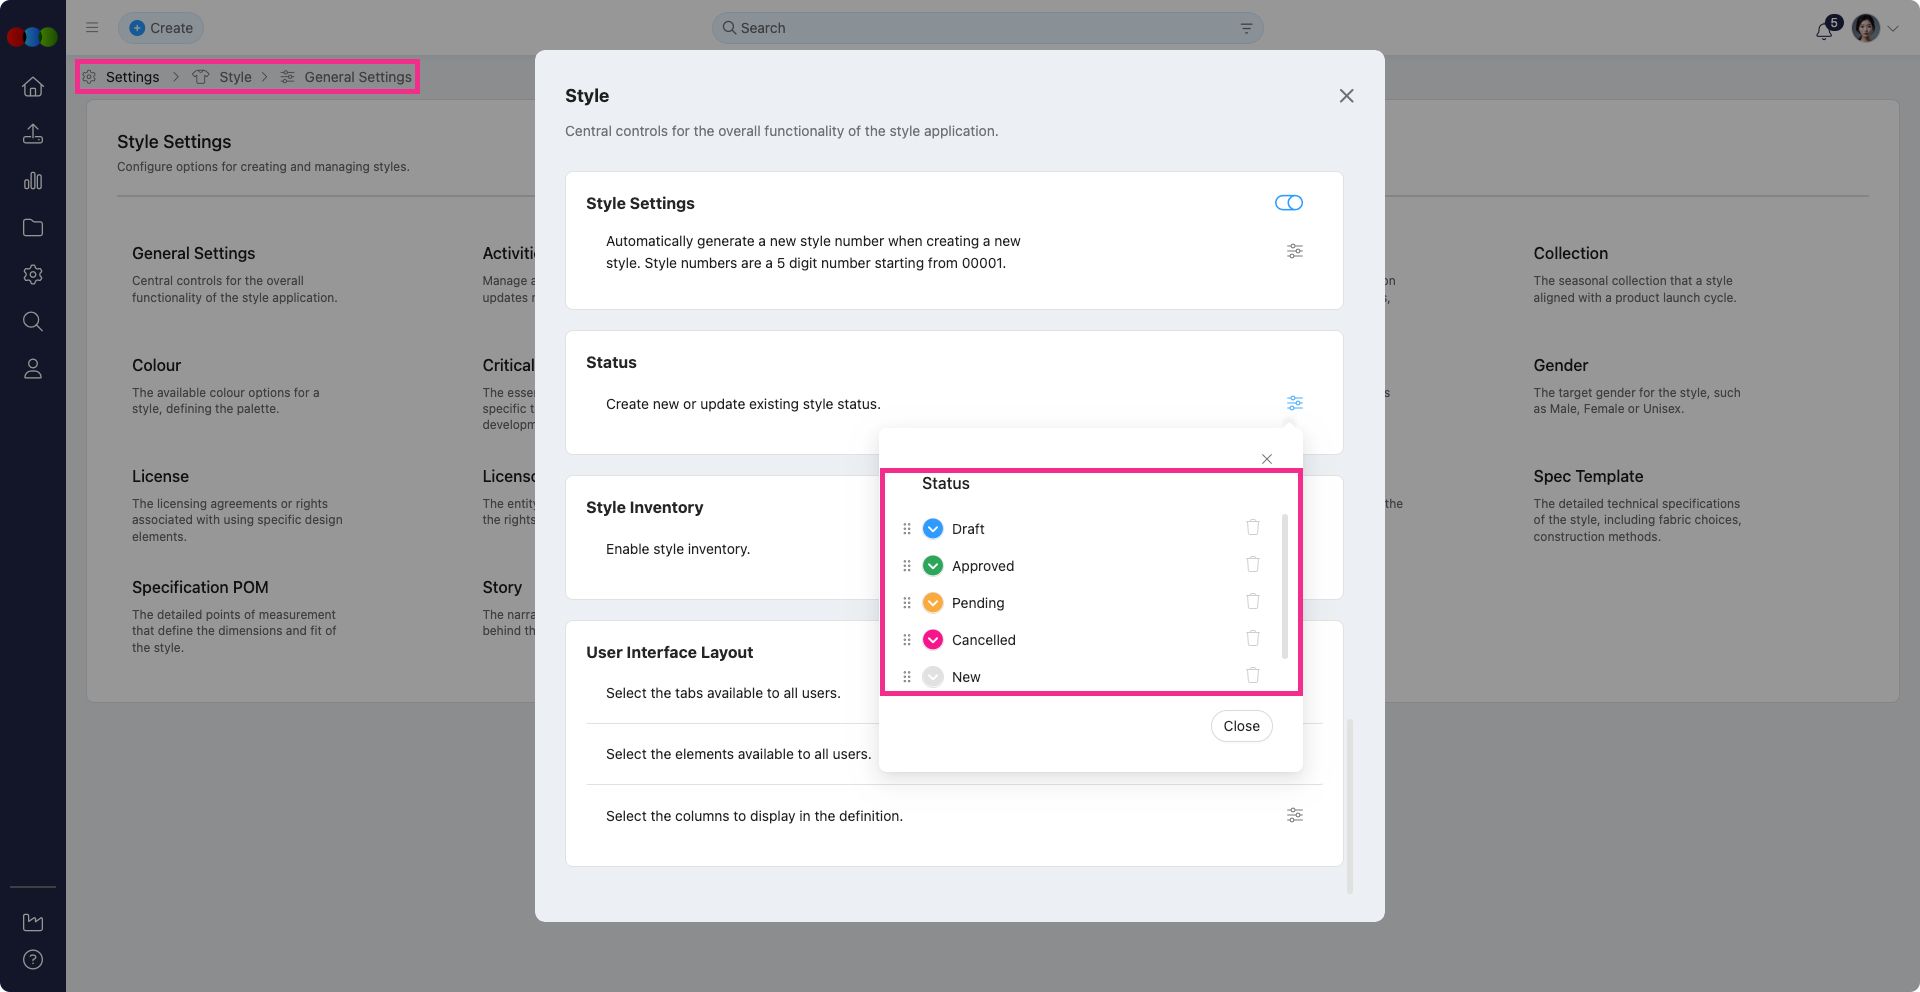
Task: Open Draft status blue colour dropdown
Action: (933, 529)
